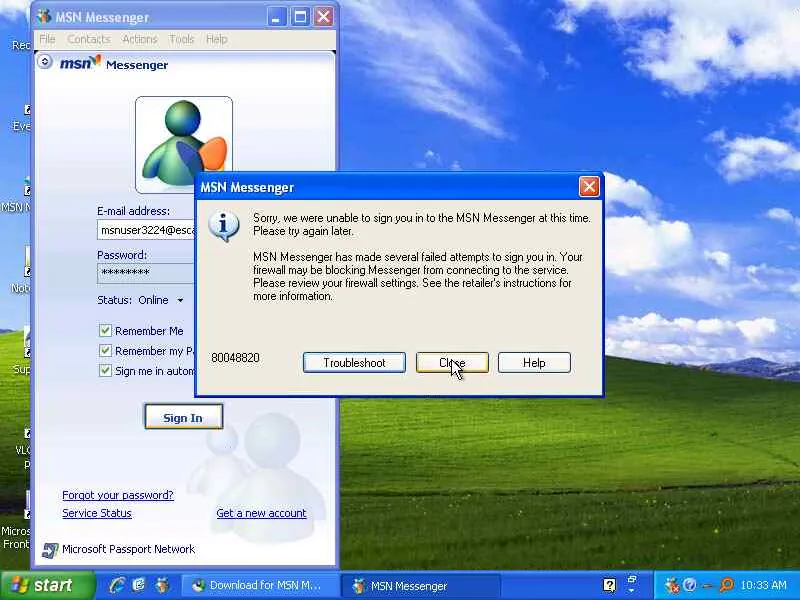800x600 pixels.
Task: Maximize the MSN Messenger window
Action: coord(300,17)
